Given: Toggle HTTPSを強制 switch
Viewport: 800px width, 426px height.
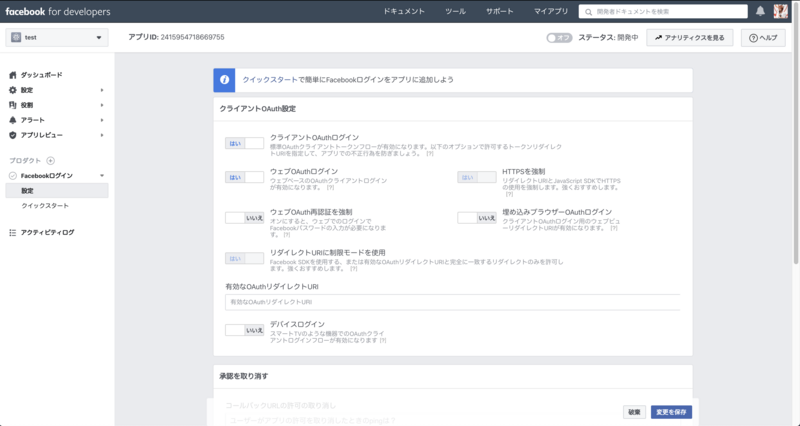Looking at the screenshot, I should (x=477, y=177).
